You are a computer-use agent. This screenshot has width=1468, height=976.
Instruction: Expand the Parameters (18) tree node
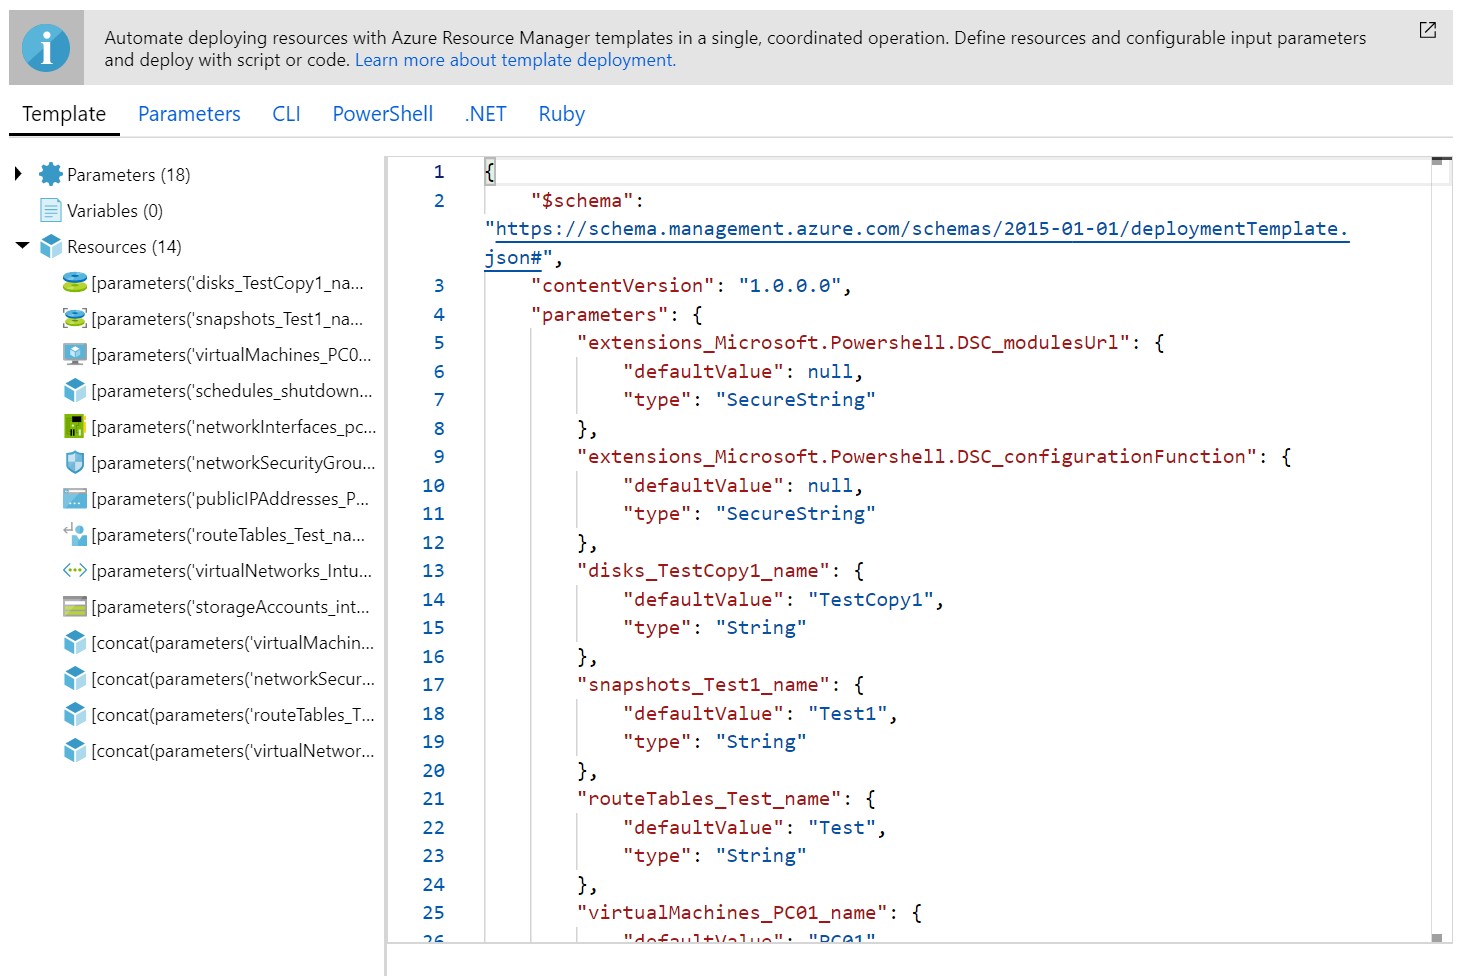[x=18, y=173]
